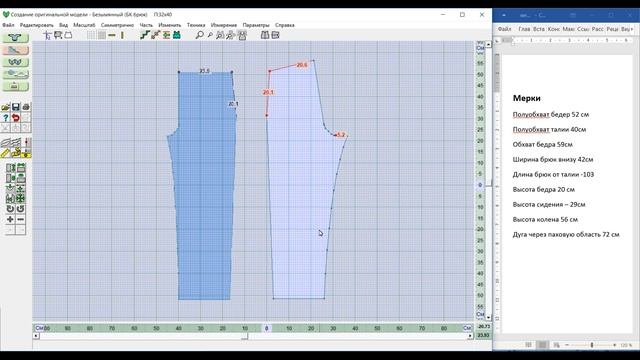The height and width of the screenshot is (360, 640).
Task: Open the Файл tab in Word window
Action: coord(504,29)
